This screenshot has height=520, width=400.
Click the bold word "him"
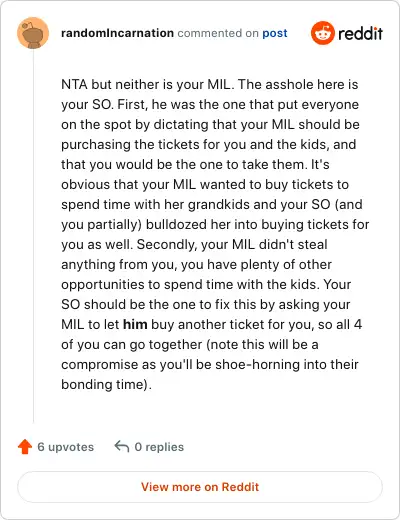click(135, 324)
